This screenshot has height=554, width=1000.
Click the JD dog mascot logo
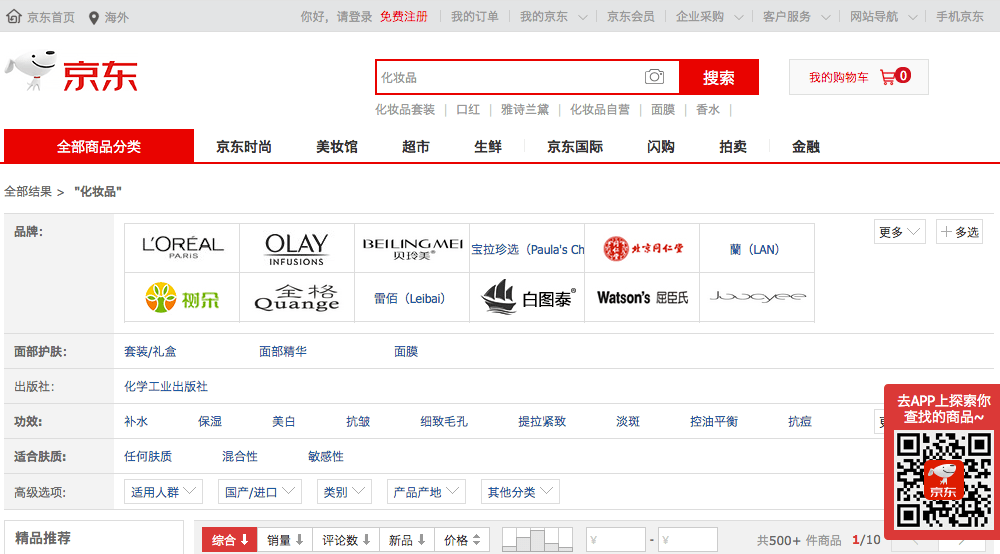32,70
